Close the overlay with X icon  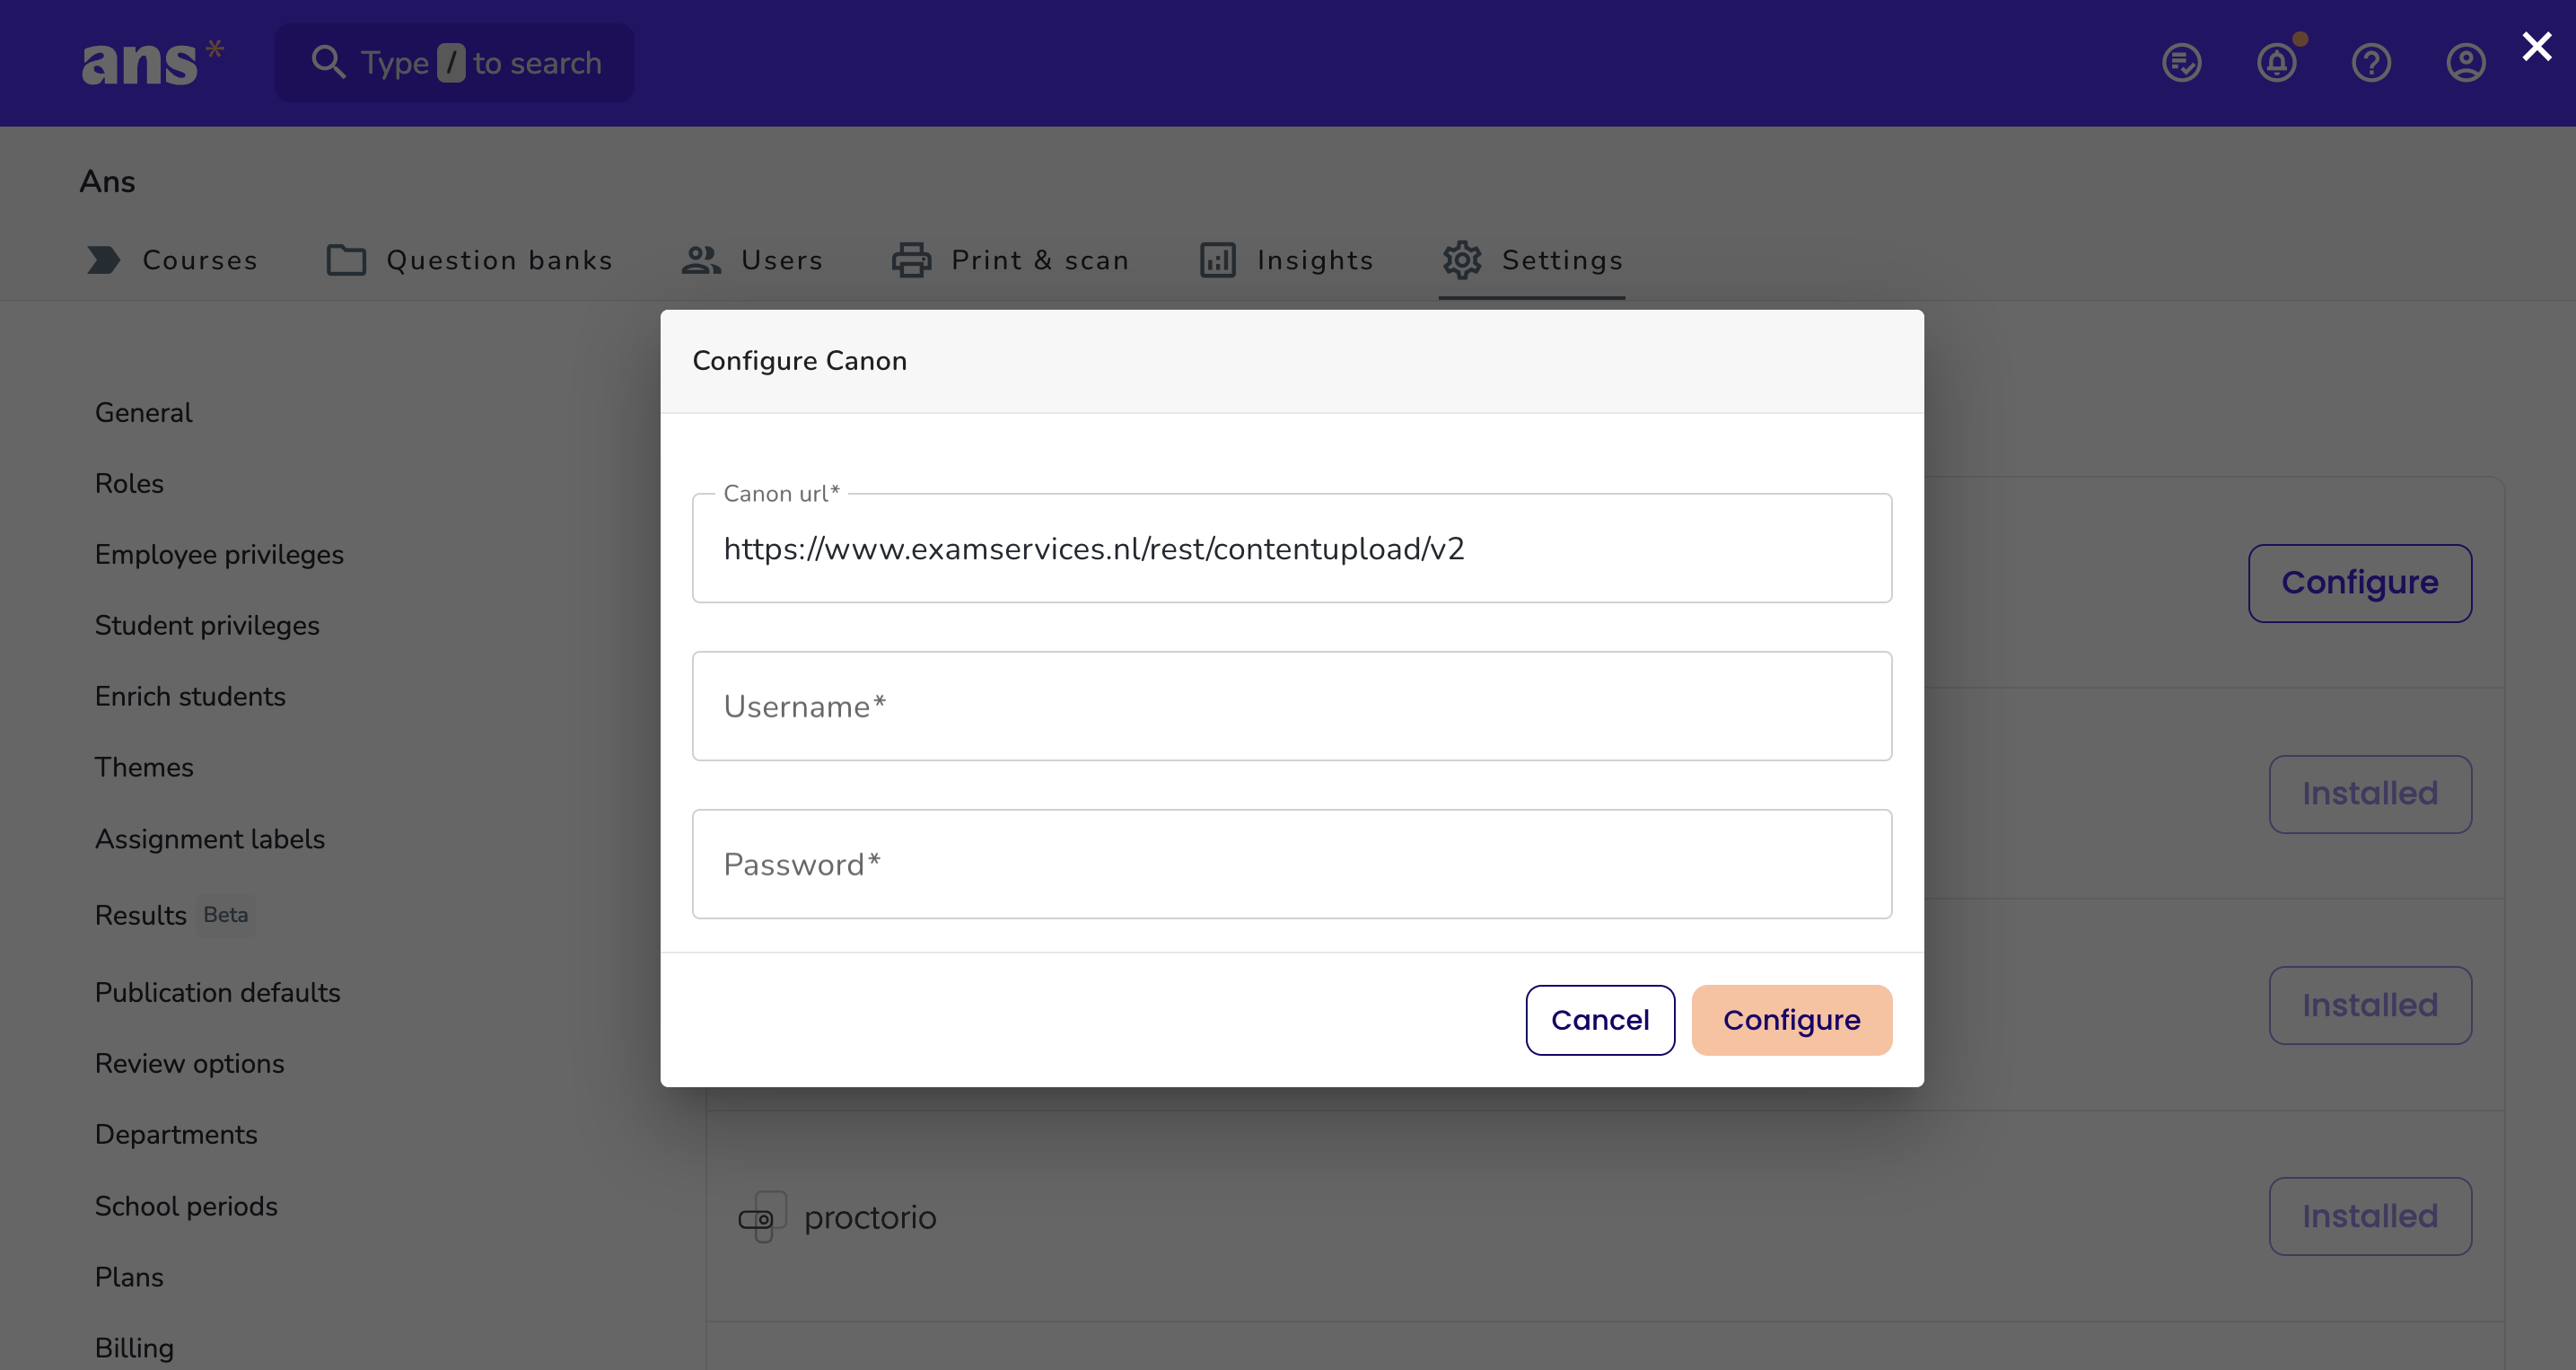[2537, 46]
